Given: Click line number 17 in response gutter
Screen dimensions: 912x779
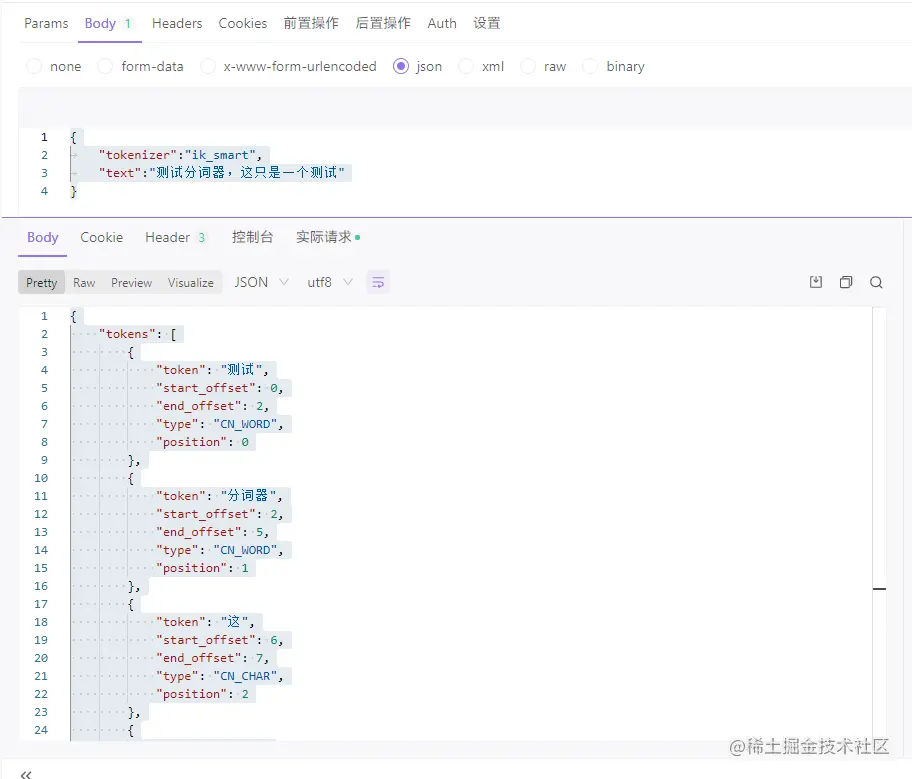Looking at the screenshot, I should point(41,604).
